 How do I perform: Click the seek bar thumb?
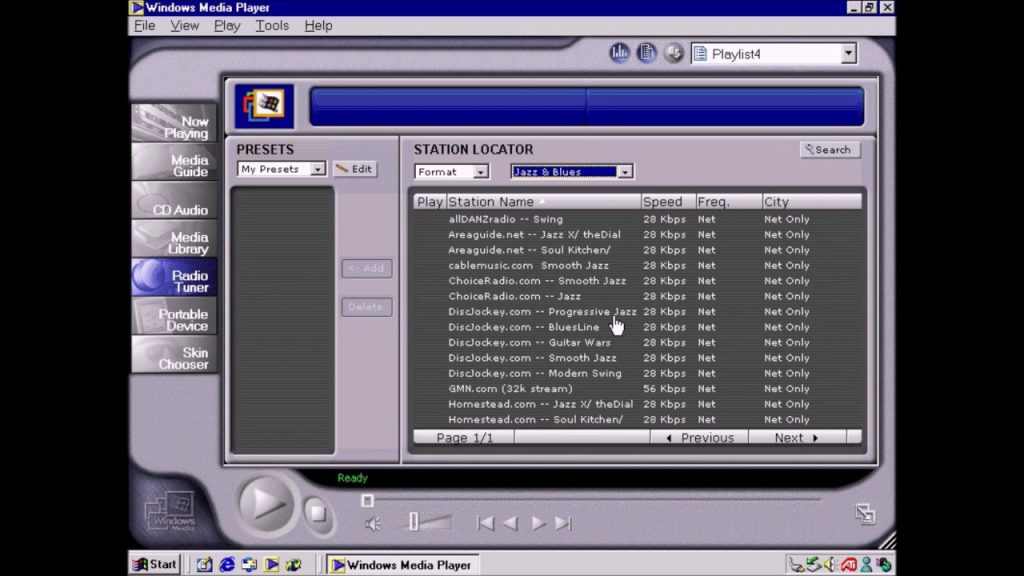click(368, 501)
